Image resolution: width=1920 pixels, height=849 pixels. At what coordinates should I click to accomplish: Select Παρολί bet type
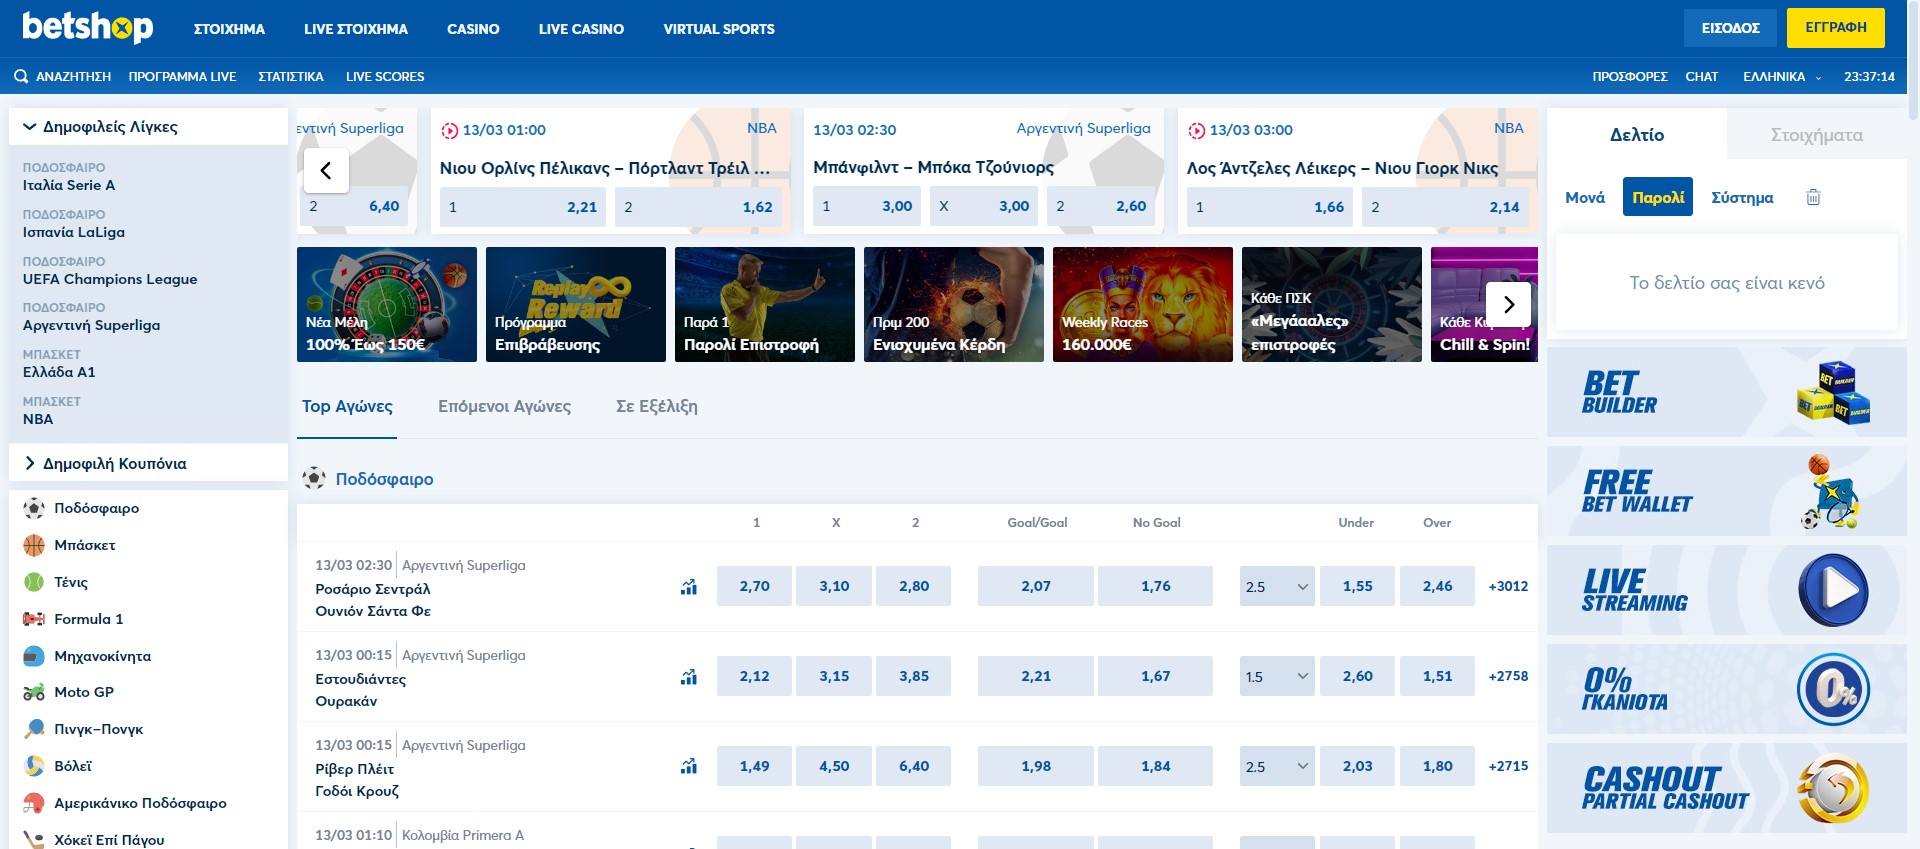pos(1658,197)
